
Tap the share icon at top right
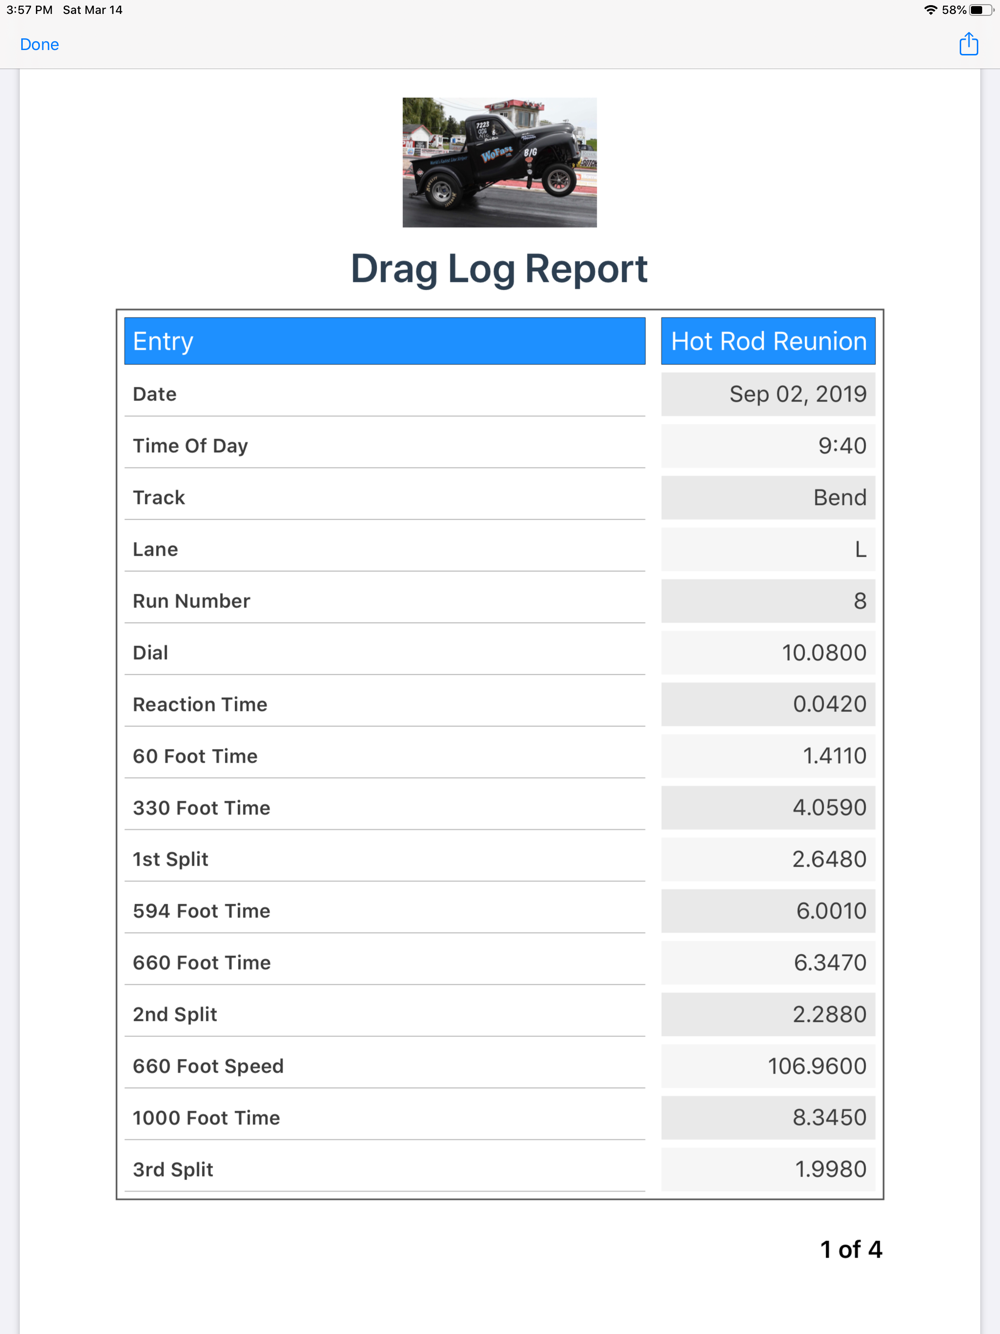click(968, 44)
